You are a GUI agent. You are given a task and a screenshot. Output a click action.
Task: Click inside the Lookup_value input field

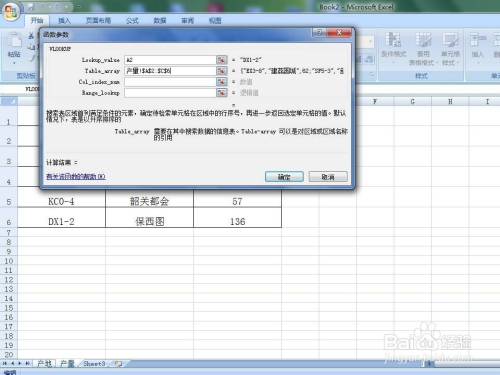pos(170,60)
